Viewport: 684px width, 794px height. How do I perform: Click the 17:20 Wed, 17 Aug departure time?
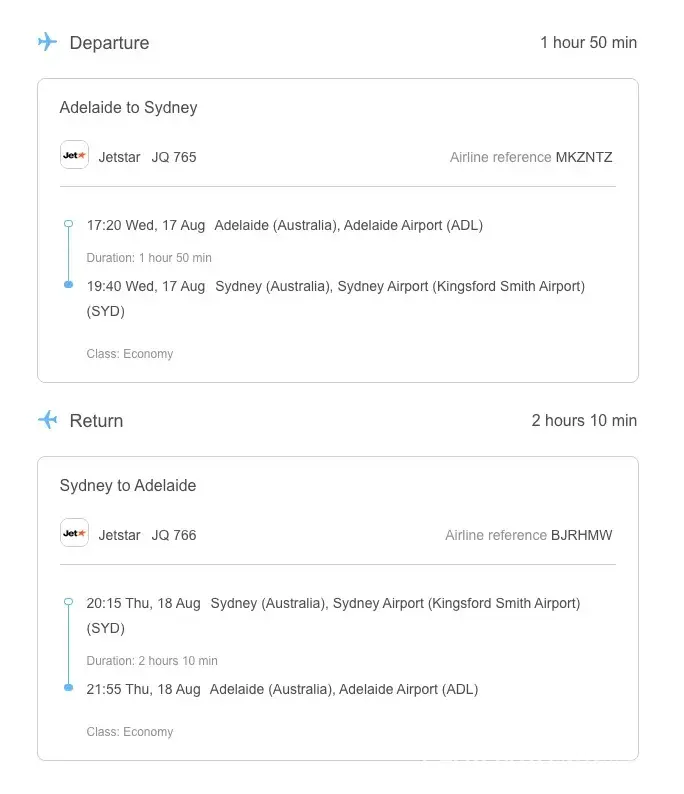coord(146,225)
